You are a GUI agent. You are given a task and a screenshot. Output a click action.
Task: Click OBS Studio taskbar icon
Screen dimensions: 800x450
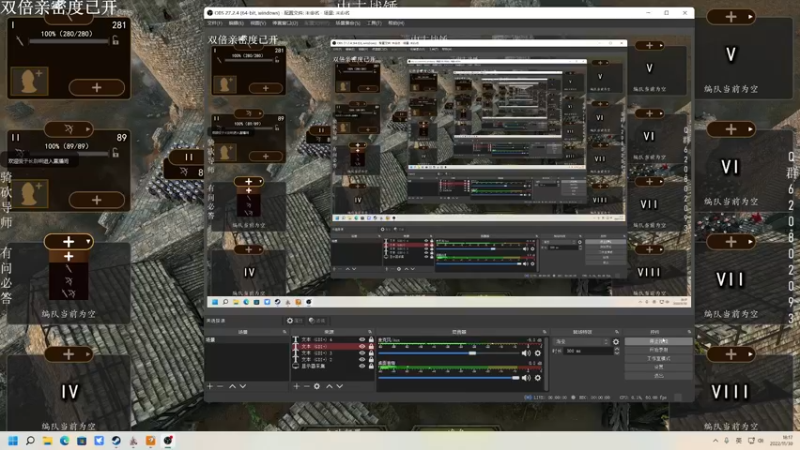pos(168,441)
